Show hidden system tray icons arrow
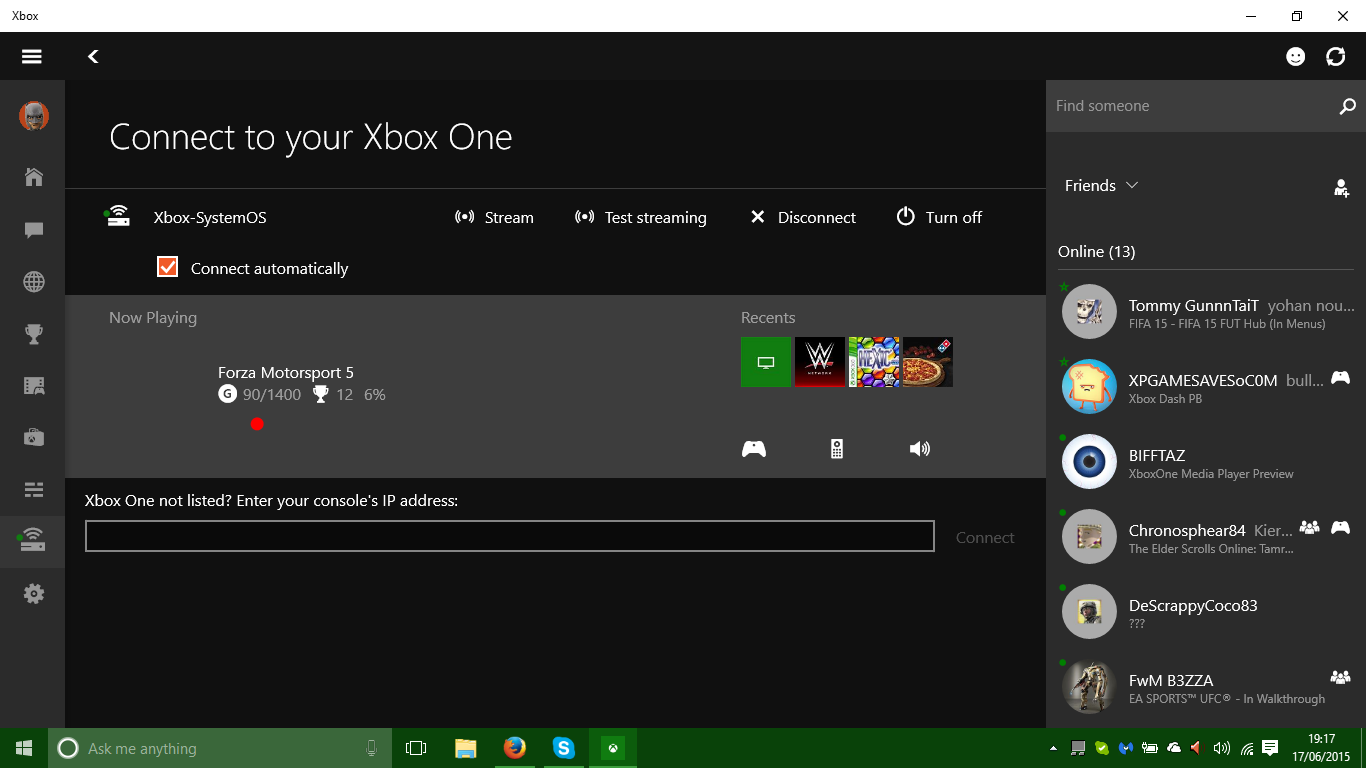1366x768 pixels. [1053, 748]
